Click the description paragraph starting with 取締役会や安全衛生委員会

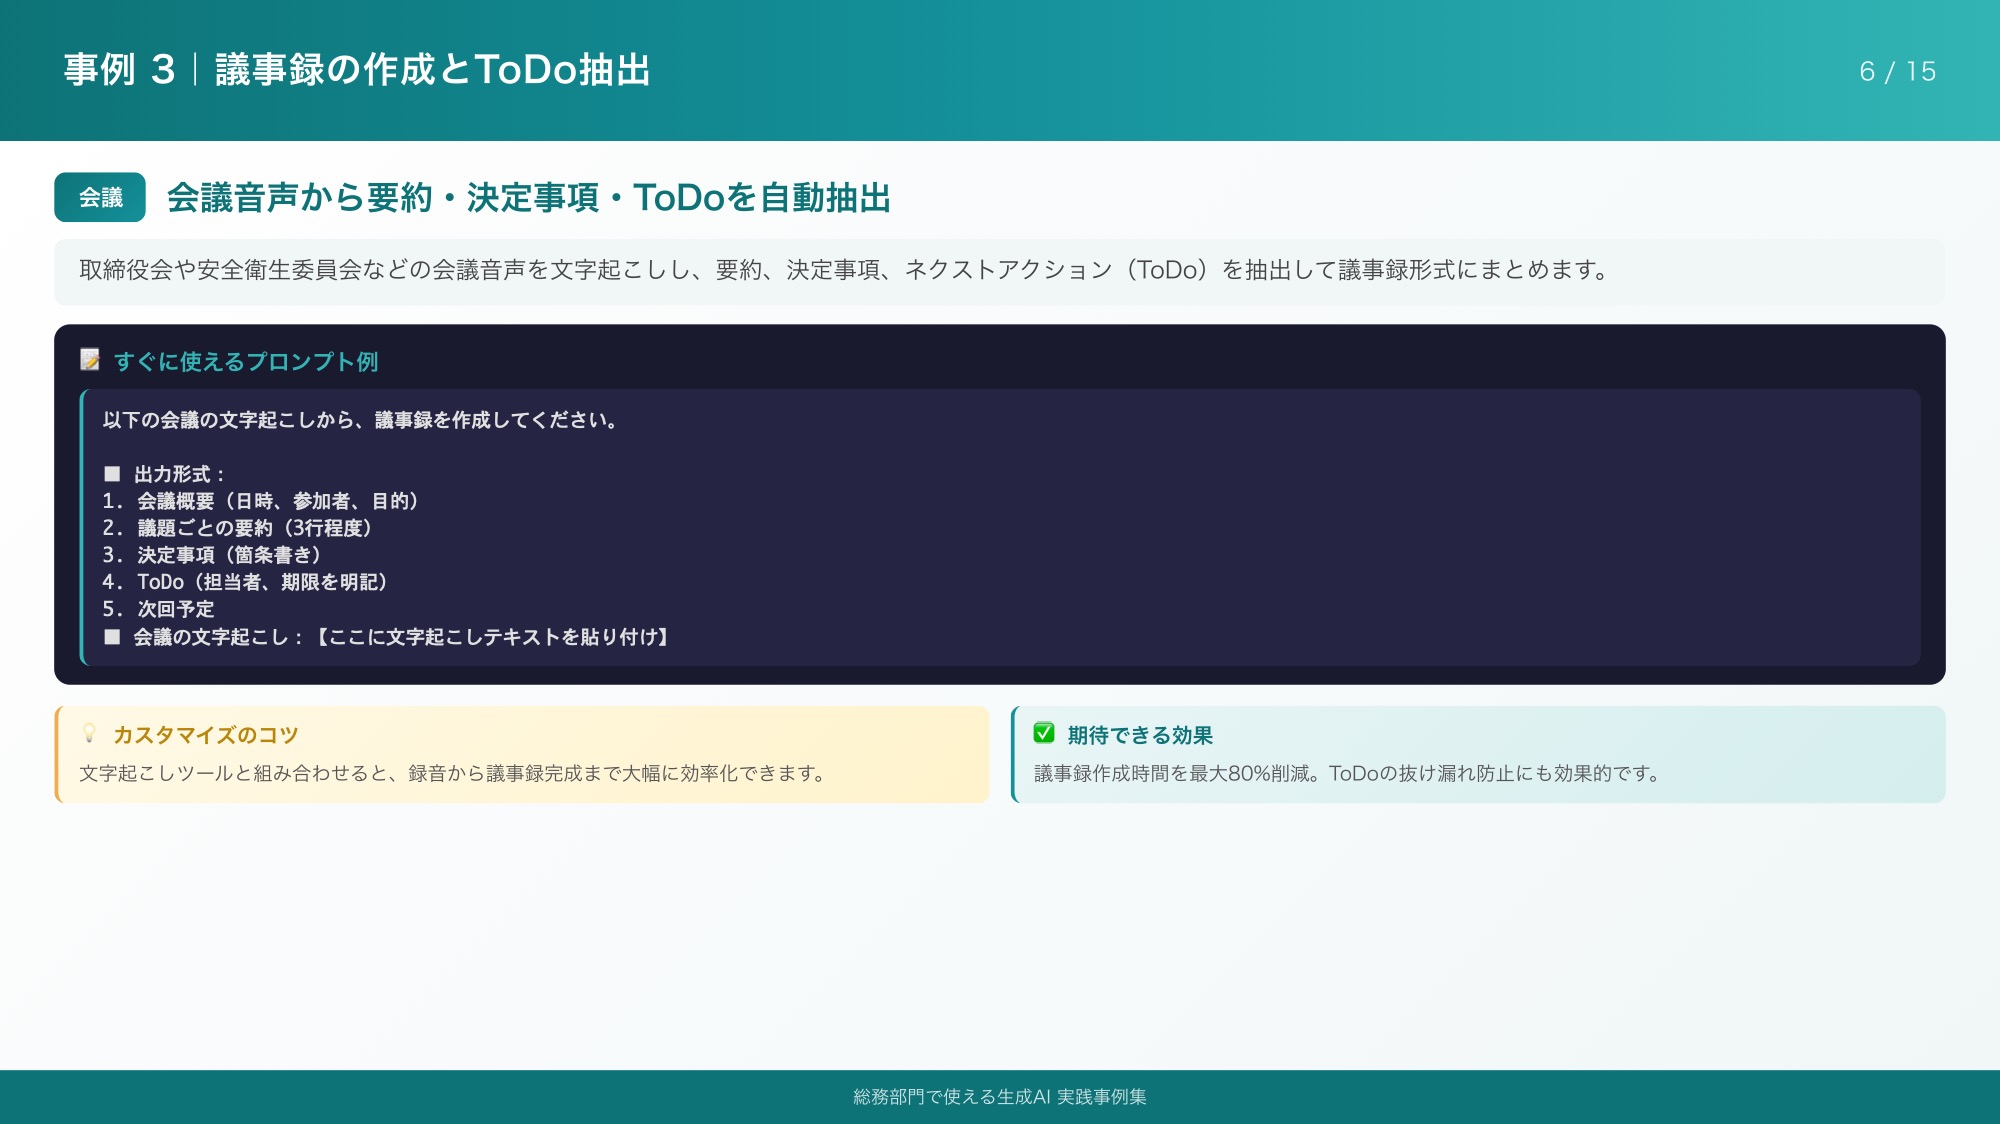click(844, 270)
